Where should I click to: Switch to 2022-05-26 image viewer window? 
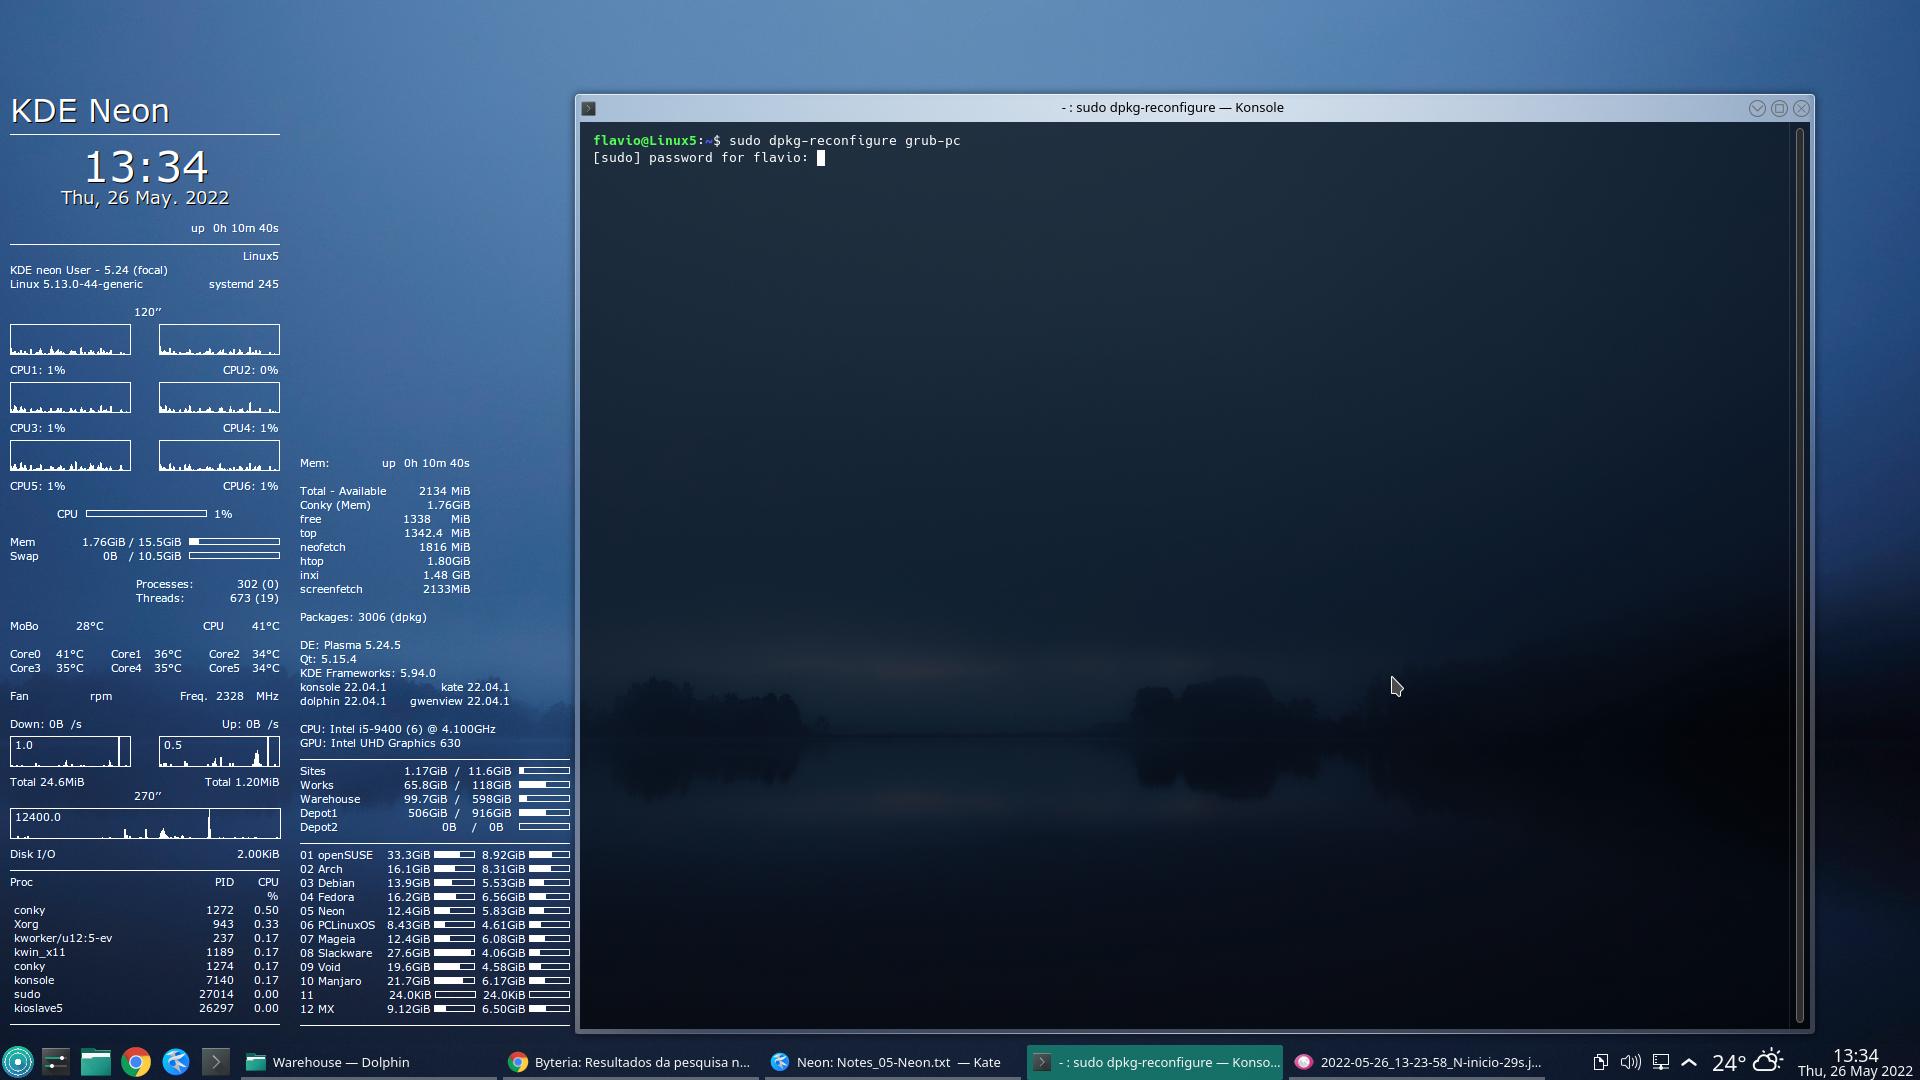pyautogui.click(x=1417, y=1062)
